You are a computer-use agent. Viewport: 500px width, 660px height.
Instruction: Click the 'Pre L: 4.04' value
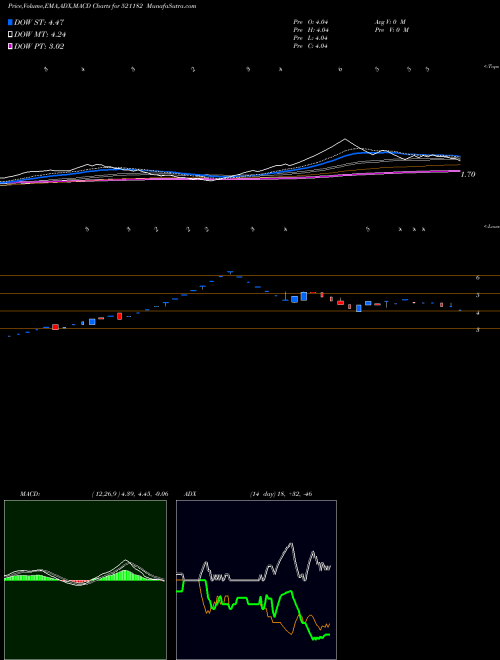coord(311,38)
